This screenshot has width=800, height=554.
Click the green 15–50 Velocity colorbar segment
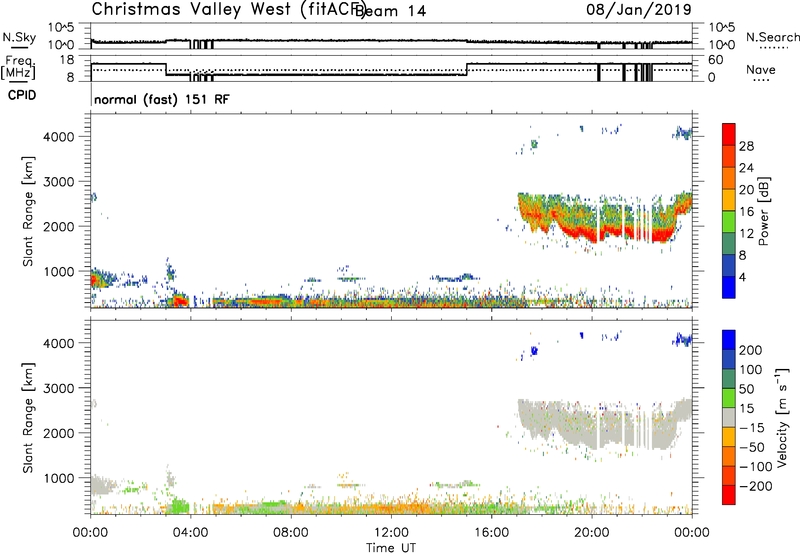tap(729, 398)
